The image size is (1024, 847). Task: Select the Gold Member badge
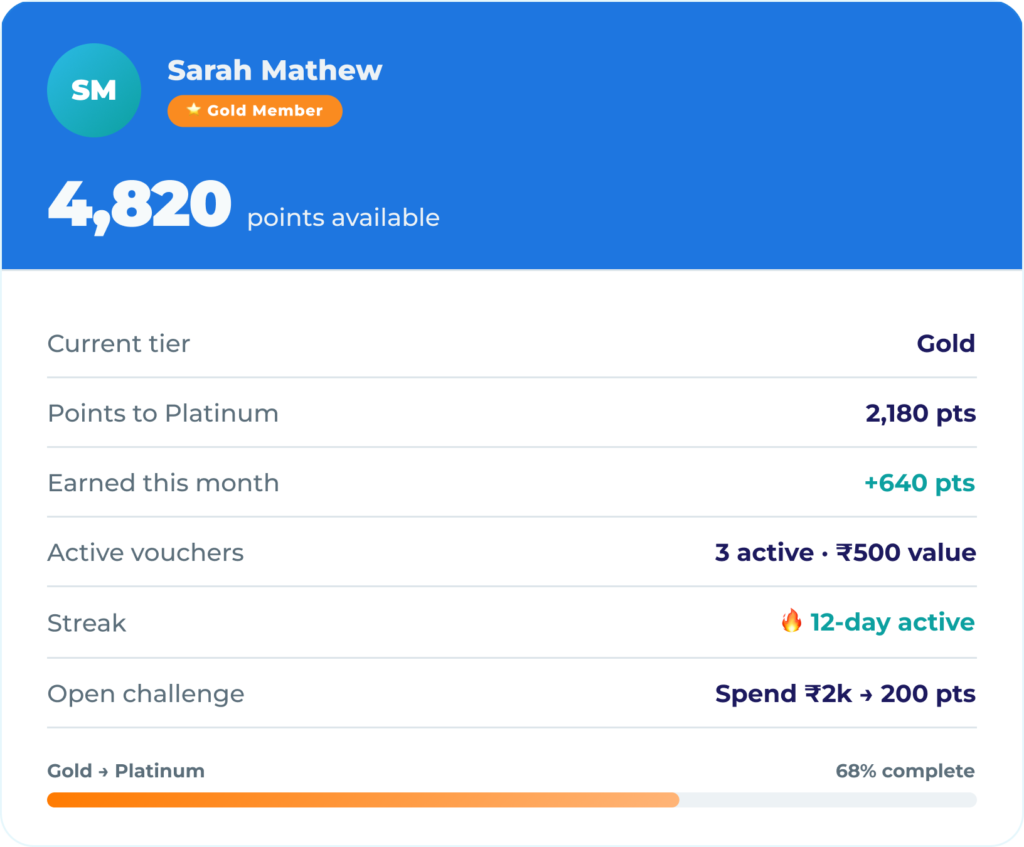click(255, 110)
